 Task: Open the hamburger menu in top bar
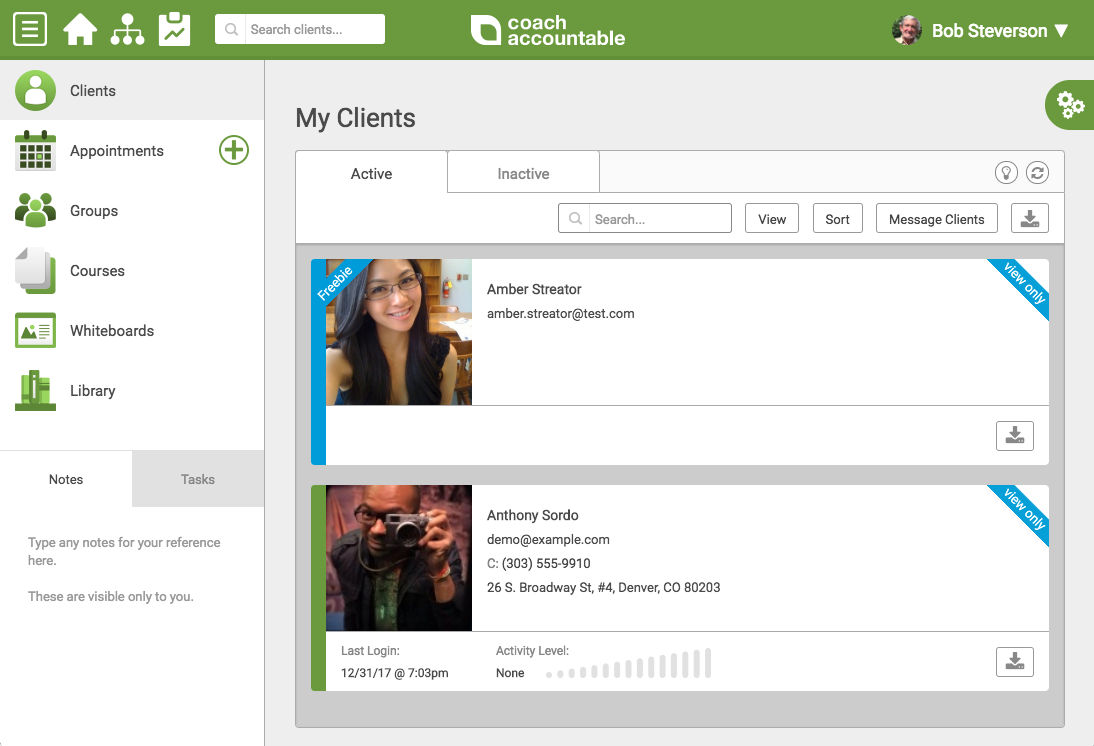tap(30, 29)
